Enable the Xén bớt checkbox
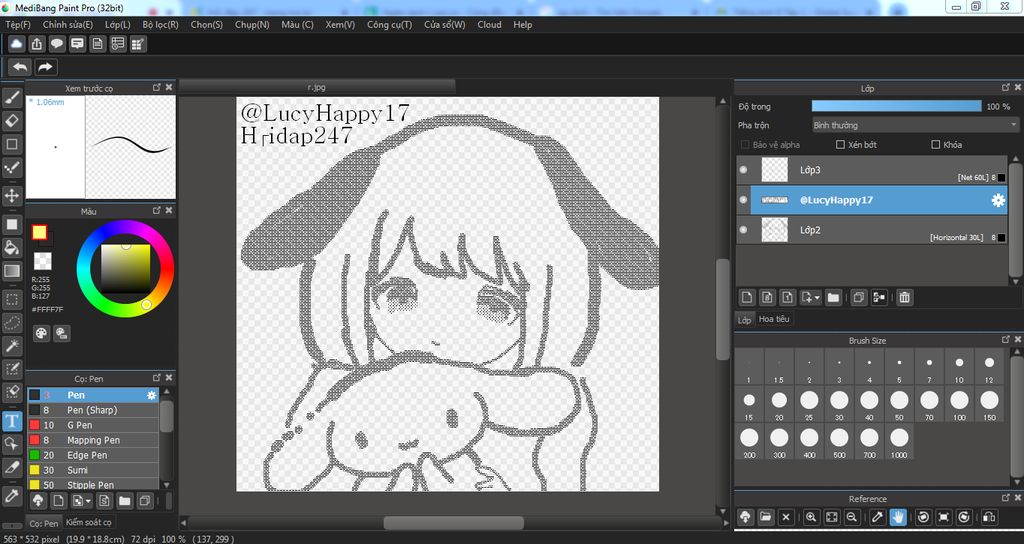The width and height of the screenshot is (1024, 544). 840,145
